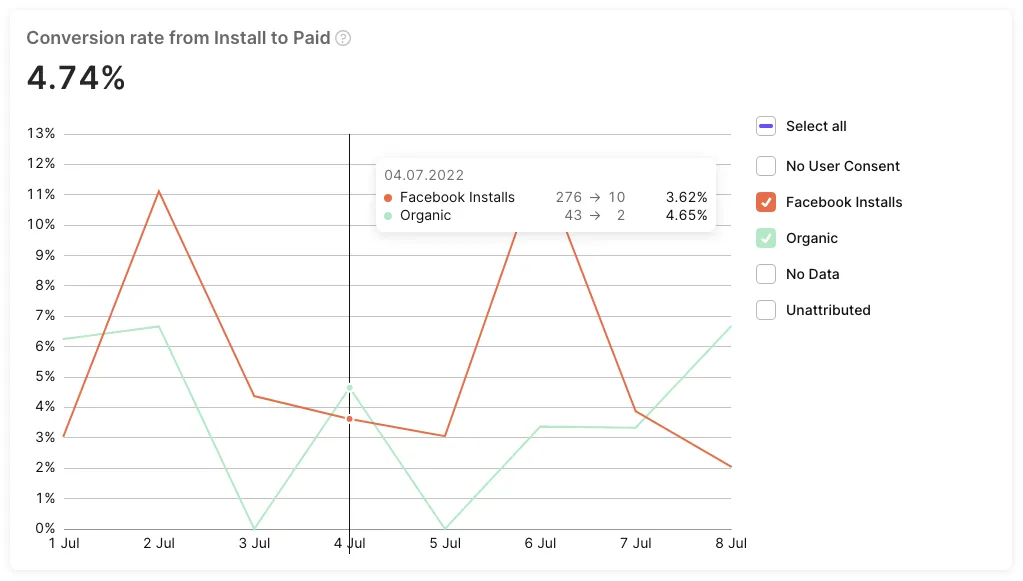Click the orange Facebook Installs point on 4 Jul
This screenshot has height=581, width=1023.
(349, 419)
